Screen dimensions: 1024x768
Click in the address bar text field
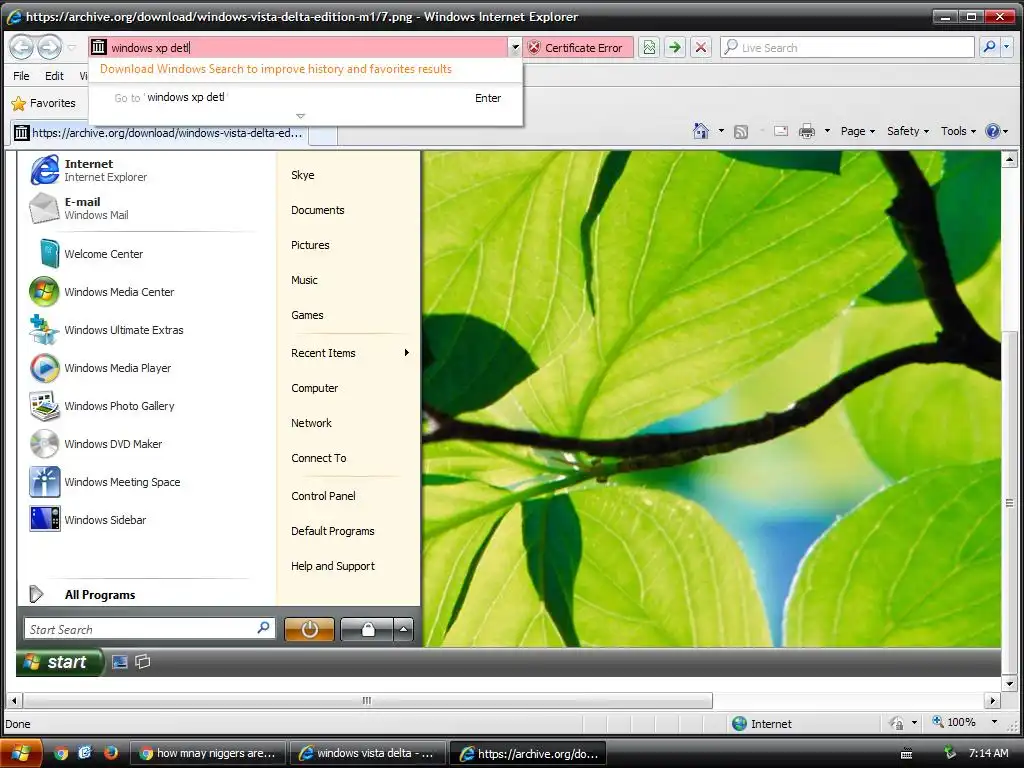[x=307, y=48]
